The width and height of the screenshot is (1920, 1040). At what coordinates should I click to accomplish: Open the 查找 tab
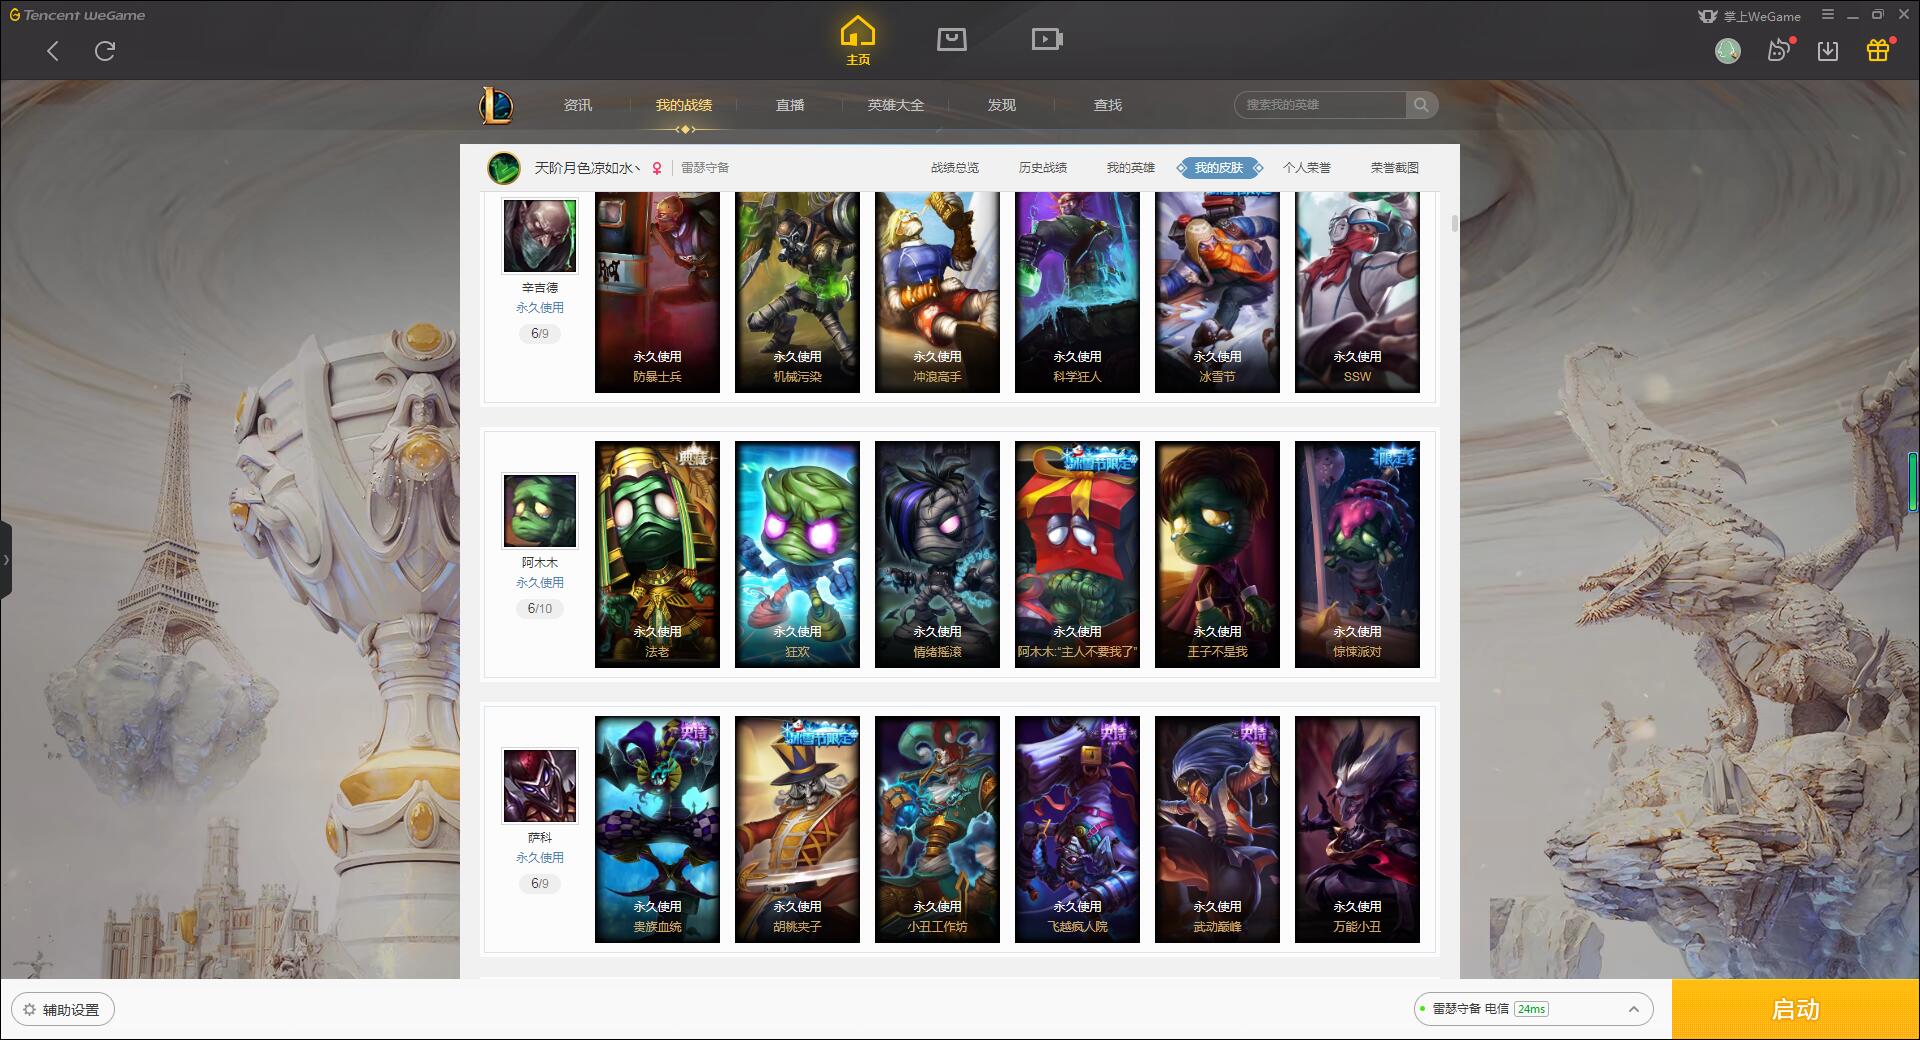coord(1108,105)
